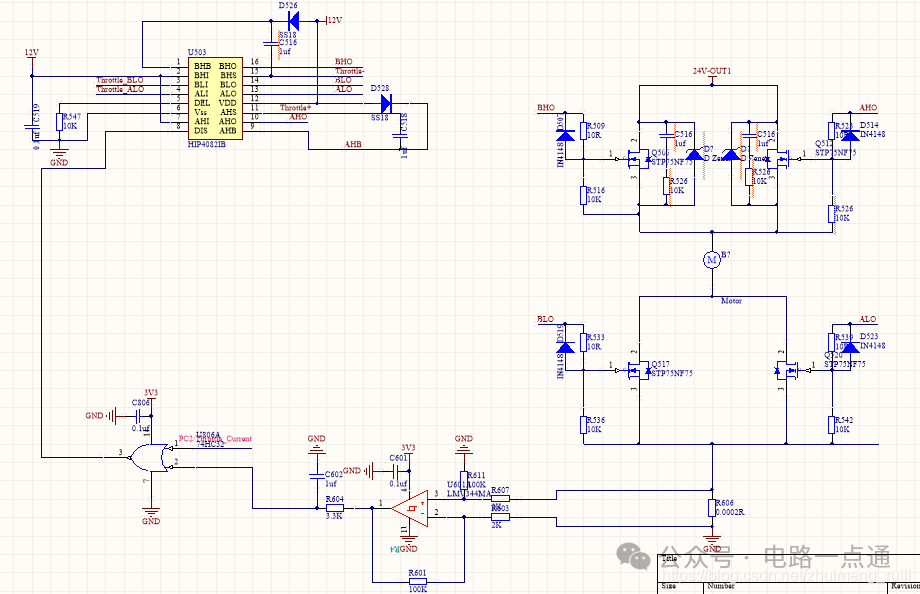Click the GND symbol below R606
The image size is (920, 594).
pos(712,542)
